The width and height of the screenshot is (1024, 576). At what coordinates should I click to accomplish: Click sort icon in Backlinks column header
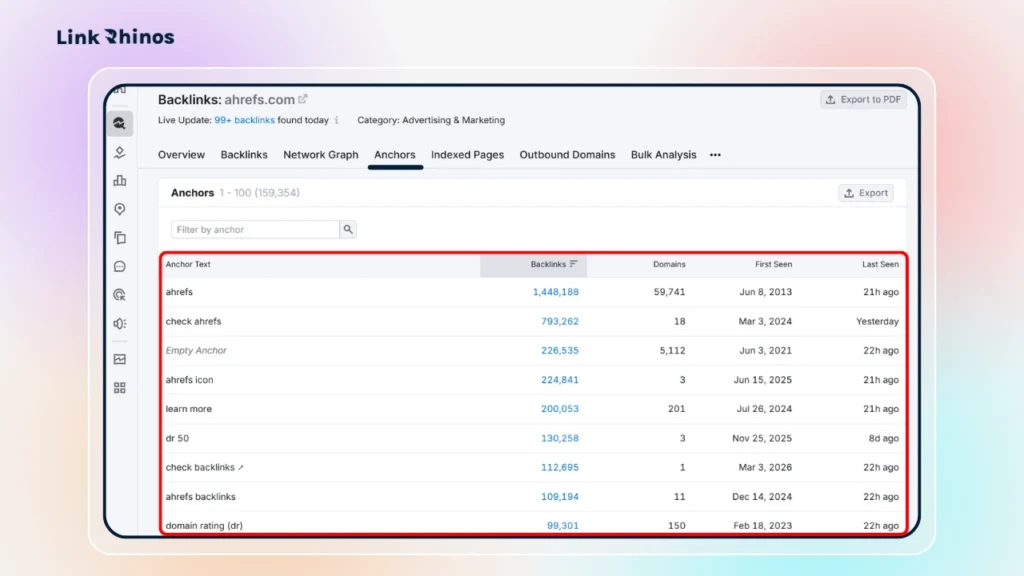tap(573, 264)
